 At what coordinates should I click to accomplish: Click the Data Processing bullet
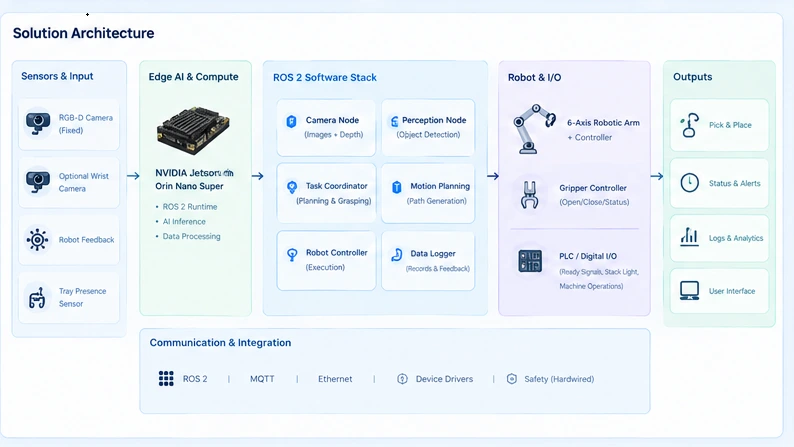(x=191, y=236)
